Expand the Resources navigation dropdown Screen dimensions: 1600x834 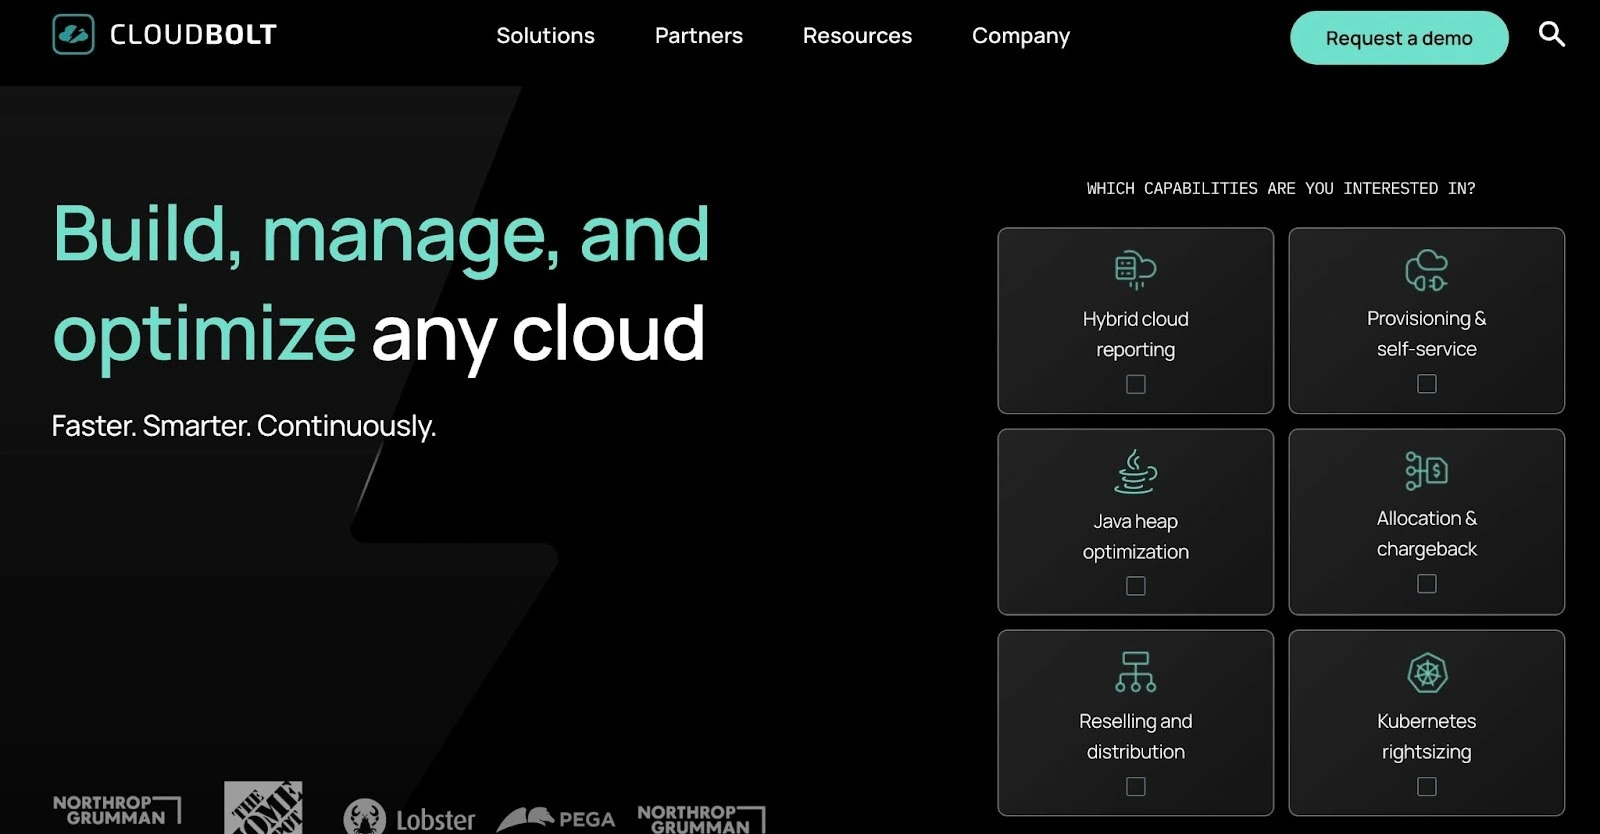coord(857,36)
